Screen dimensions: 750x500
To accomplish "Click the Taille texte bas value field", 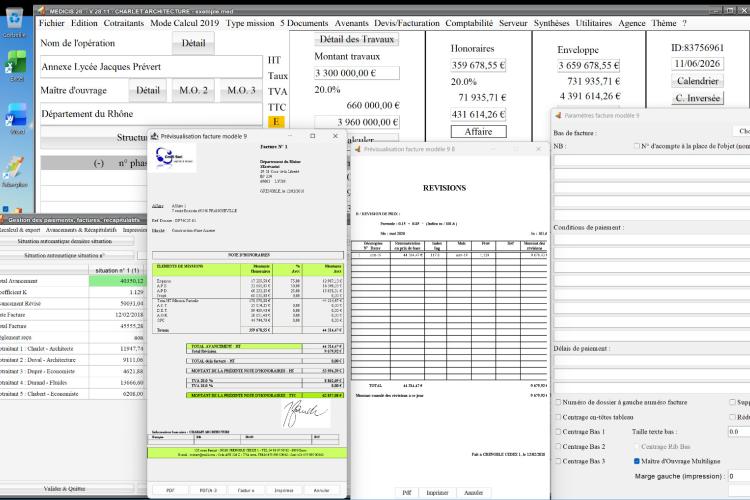I will [739, 432].
